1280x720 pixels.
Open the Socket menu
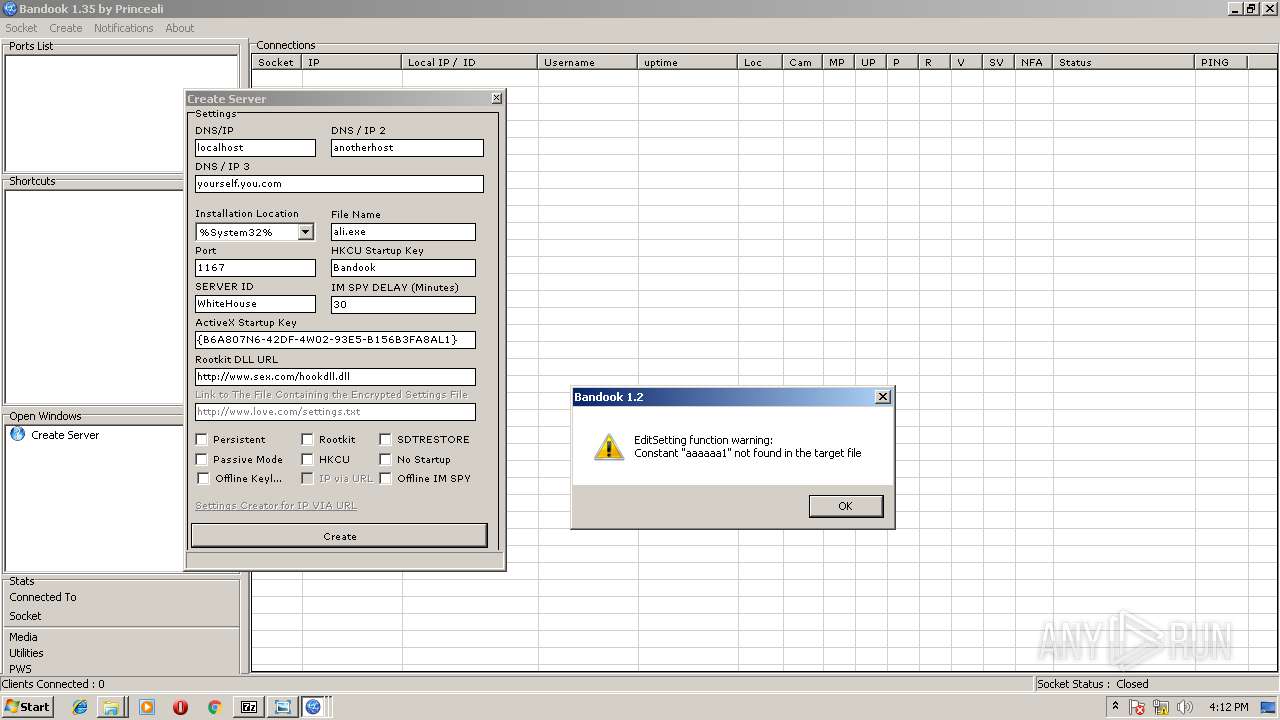21,28
